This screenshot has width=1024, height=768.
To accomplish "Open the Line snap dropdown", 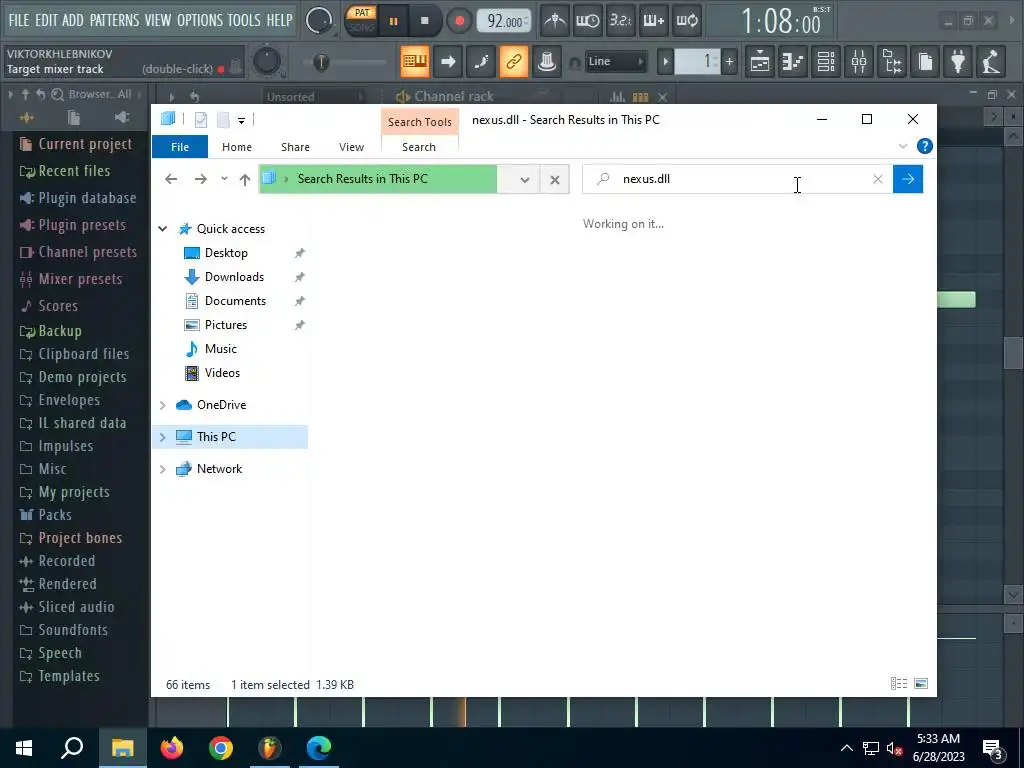I will point(615,61).
